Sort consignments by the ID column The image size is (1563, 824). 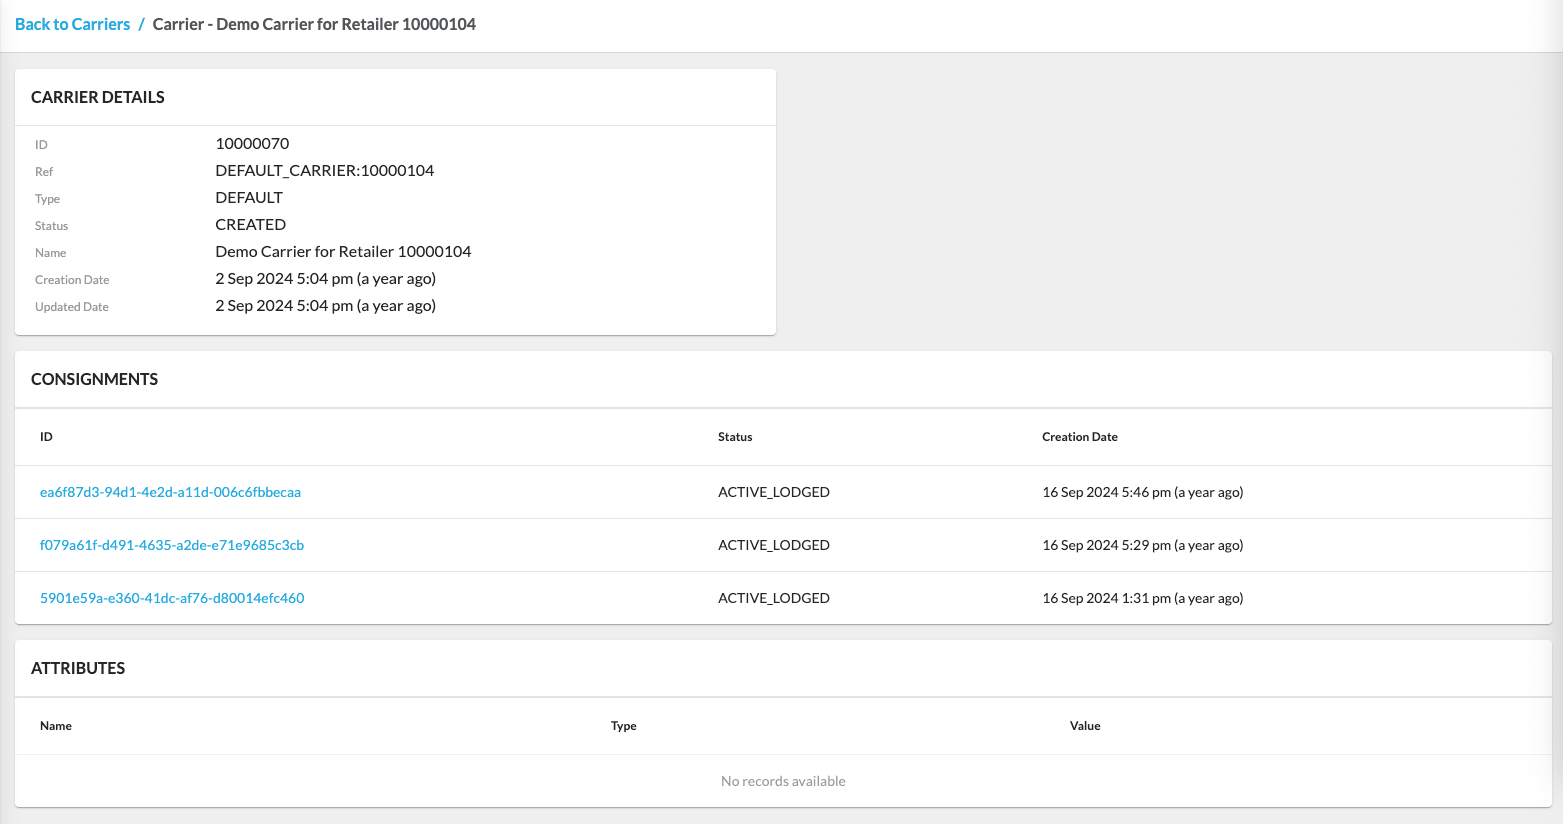point(46,437)
